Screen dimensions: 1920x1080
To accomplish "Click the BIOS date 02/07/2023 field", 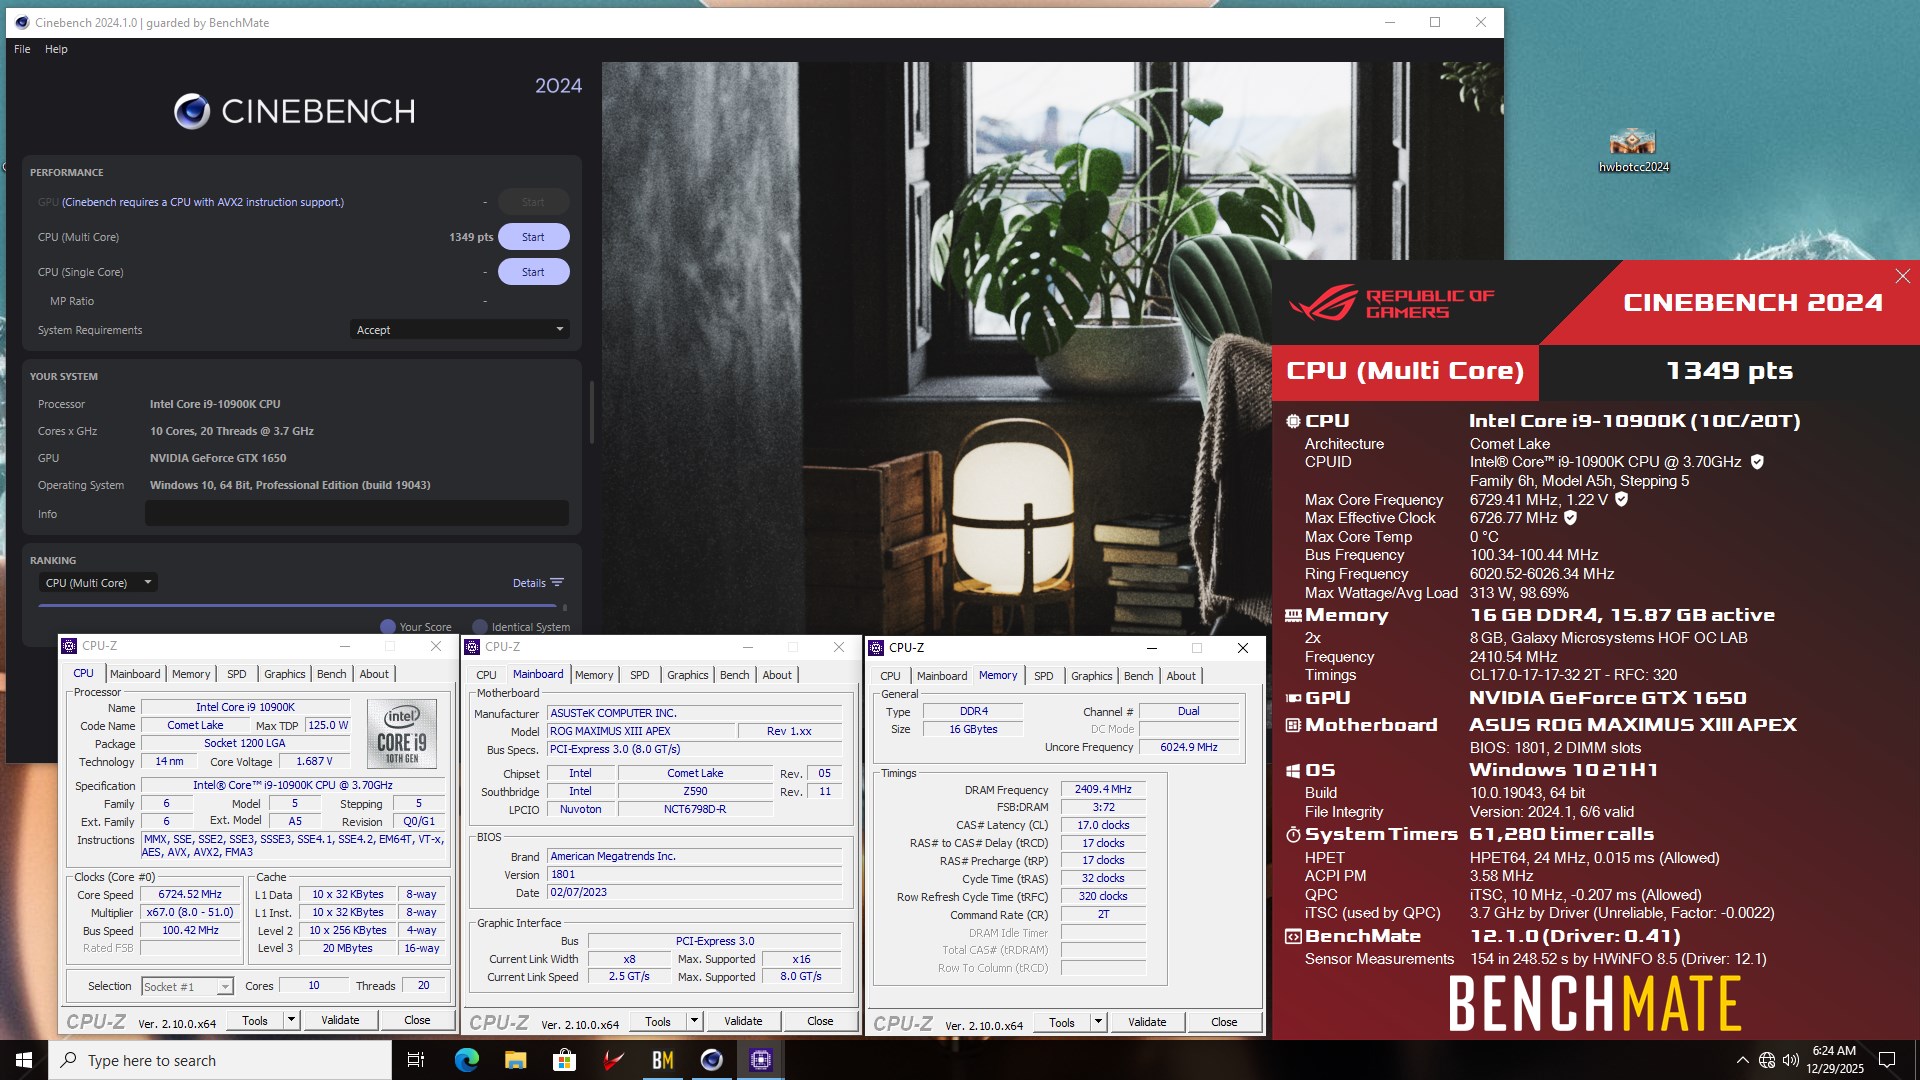I will pyautogui.click(x=694, y=893).
